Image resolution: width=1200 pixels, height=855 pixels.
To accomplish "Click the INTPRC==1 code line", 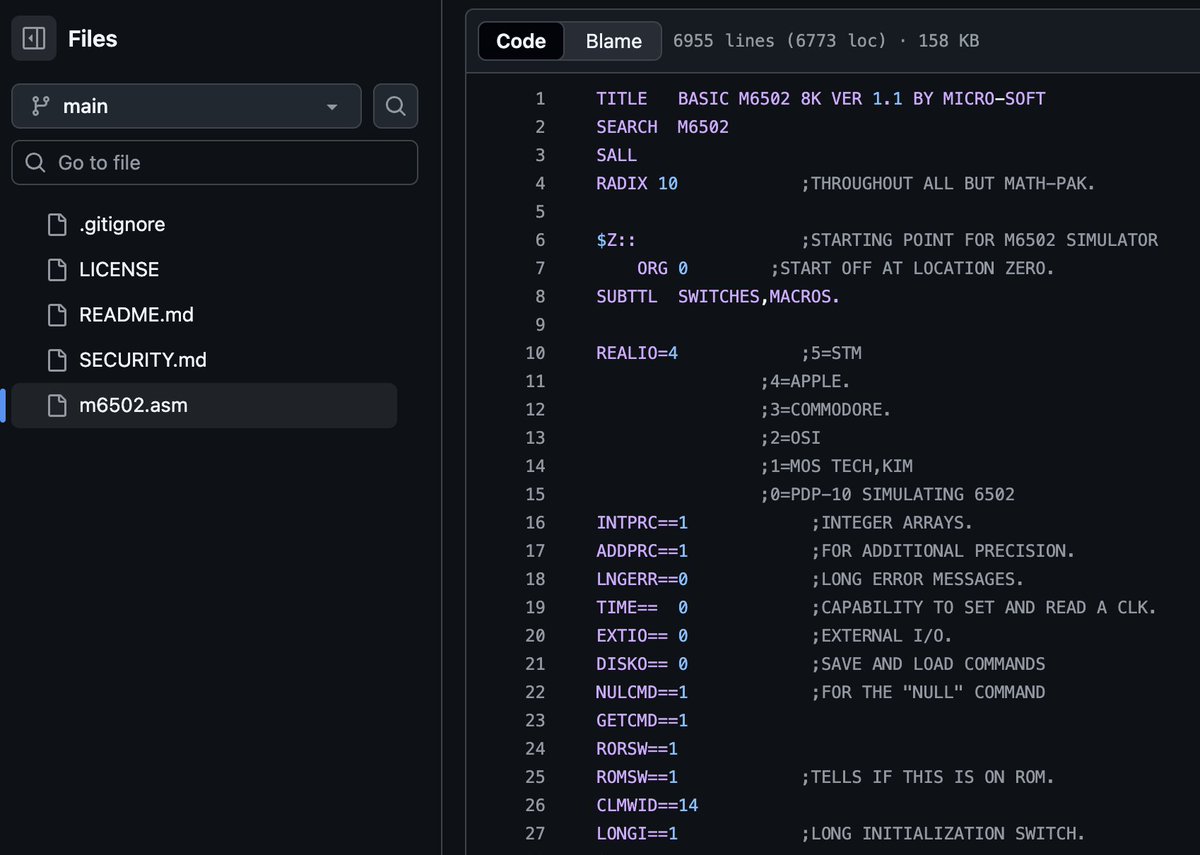I will click(x=642, y=522).
